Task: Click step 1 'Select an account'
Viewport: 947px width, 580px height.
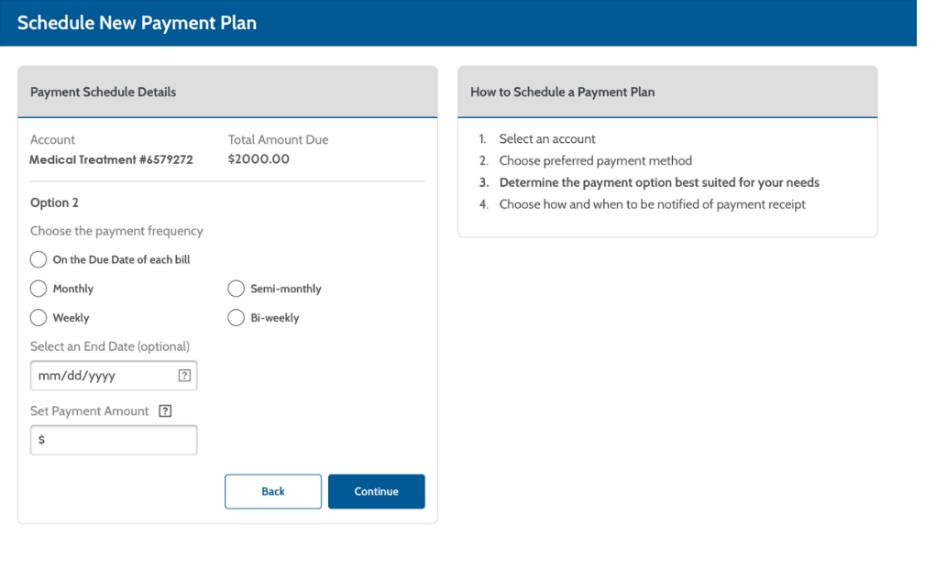Action: pyautogui.click(x=547, y=139)
